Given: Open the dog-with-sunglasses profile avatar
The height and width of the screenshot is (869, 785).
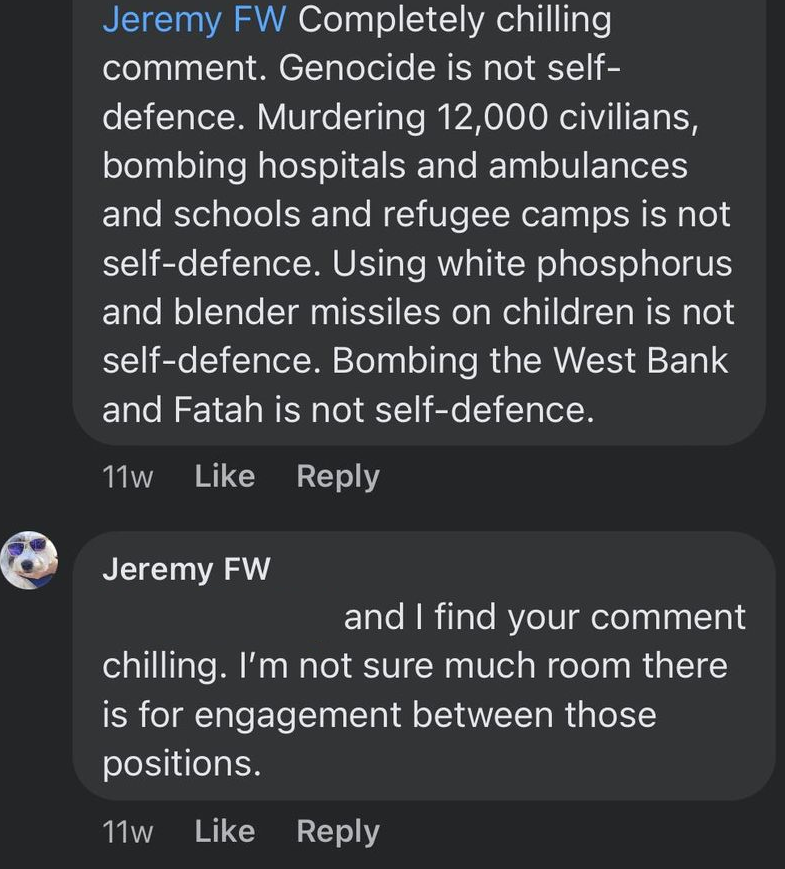Looking at the screenshot, I should (x=29, y=560).
